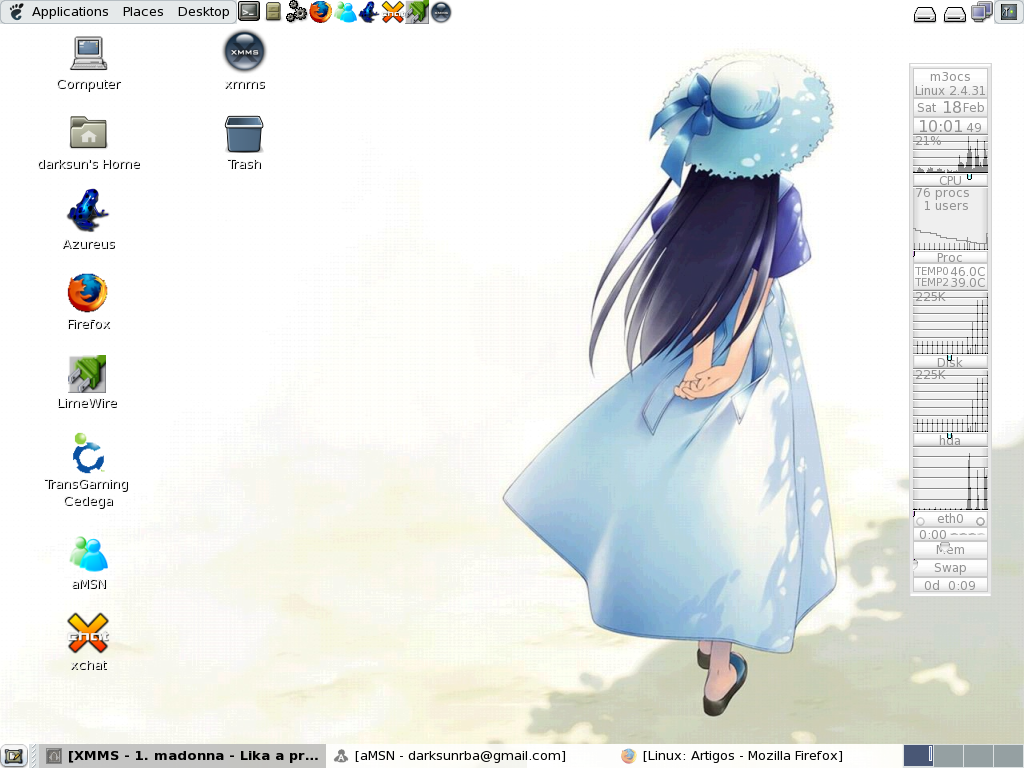Click the Proc label in GKrellM

(950, 258)
